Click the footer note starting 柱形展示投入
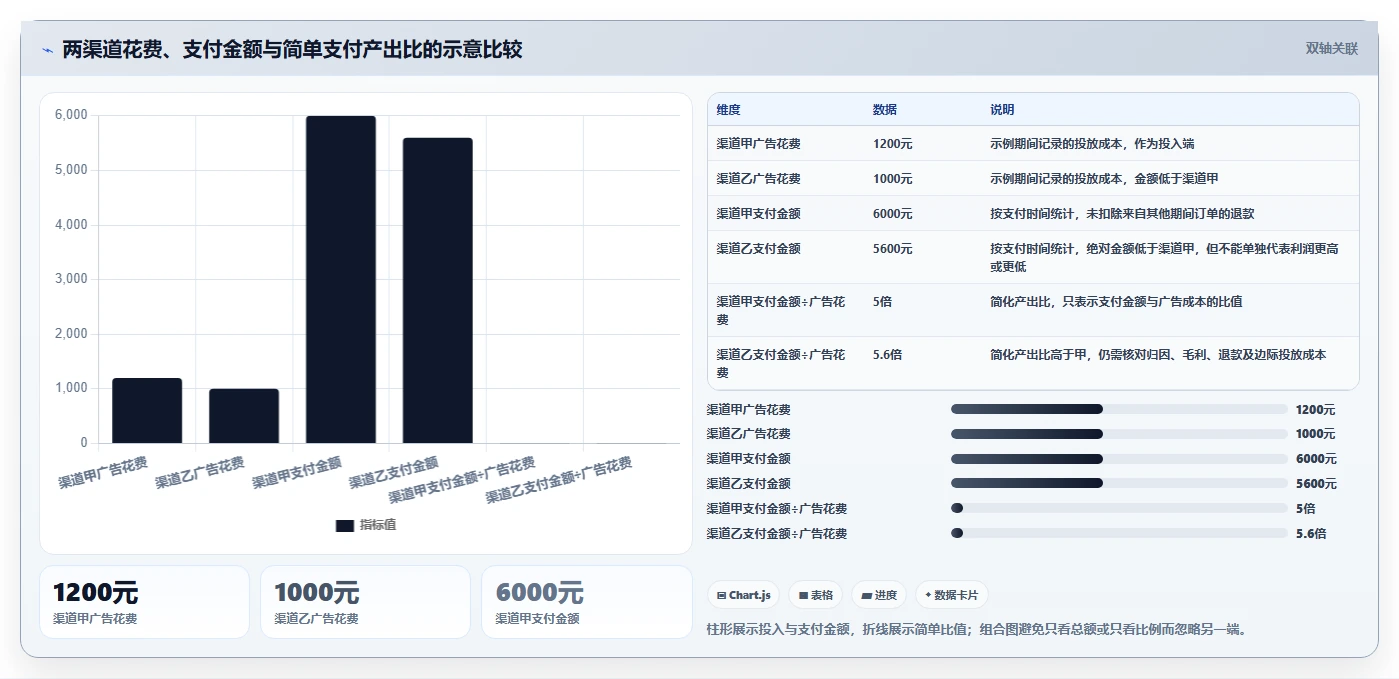1399x679 pixels. (978, 629)
